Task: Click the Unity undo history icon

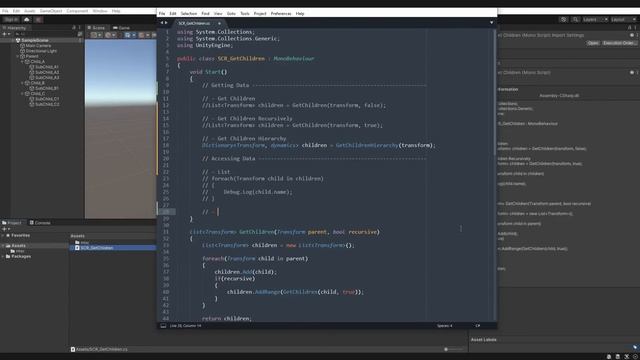Action: 563,20
